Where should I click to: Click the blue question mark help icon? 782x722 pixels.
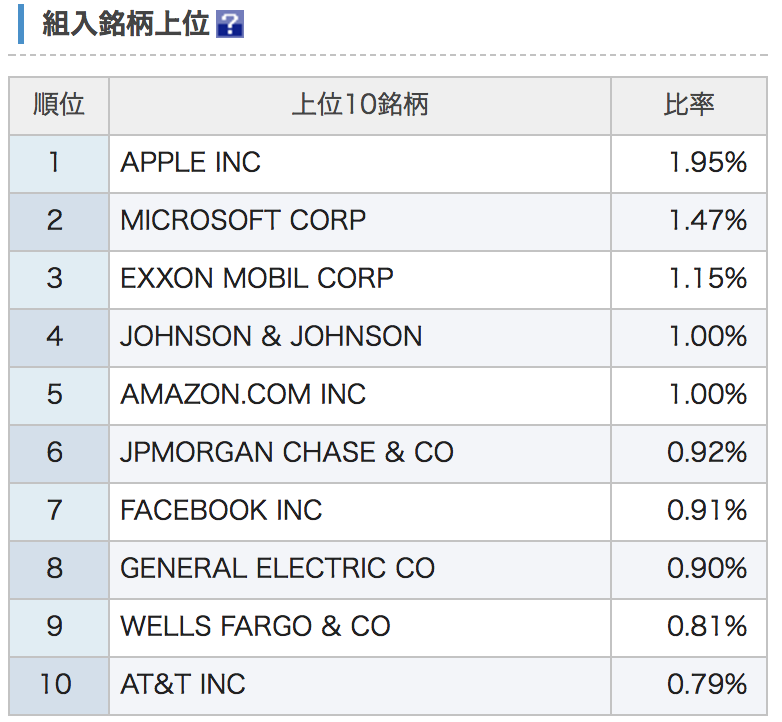point(229,24)
